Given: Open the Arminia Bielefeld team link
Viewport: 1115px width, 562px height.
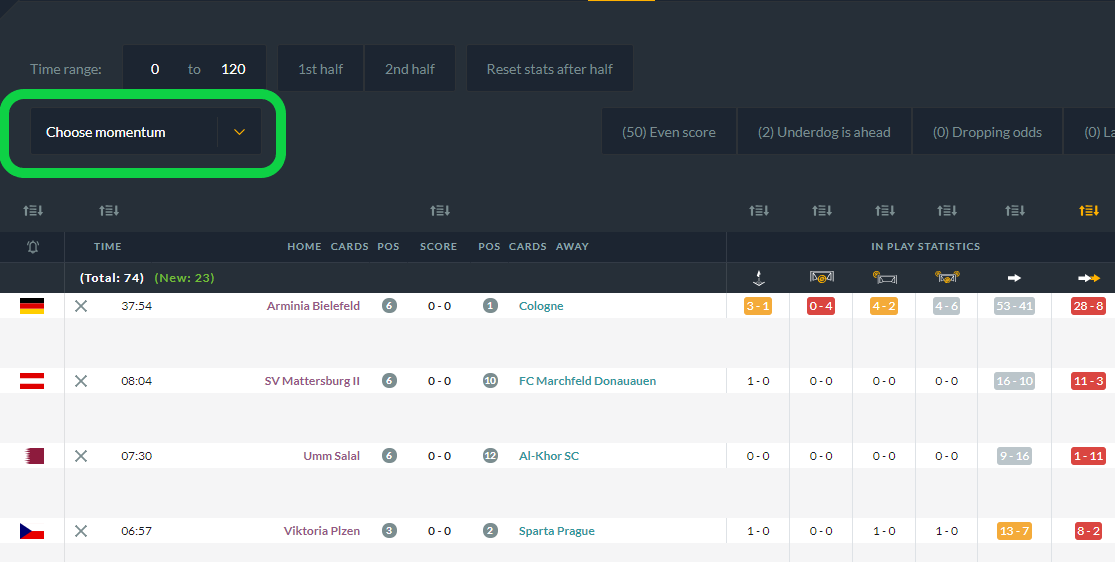Looking at the screenshot, I should (x=313, y=306).
